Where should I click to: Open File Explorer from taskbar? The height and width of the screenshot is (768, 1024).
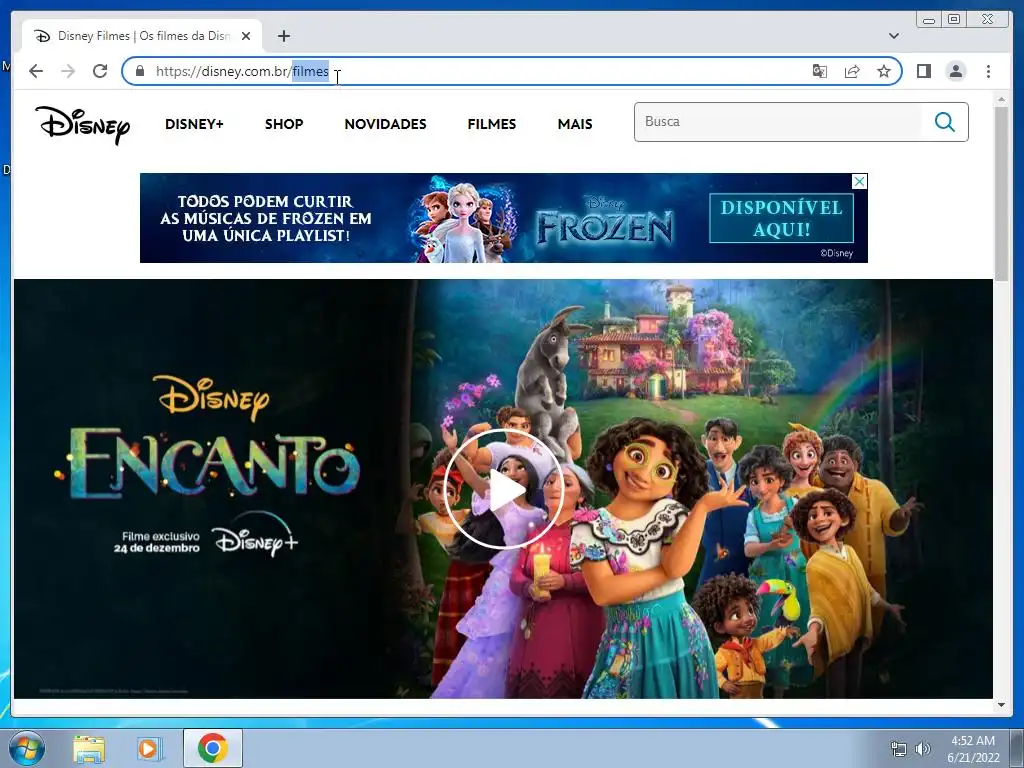coord(89,748)
